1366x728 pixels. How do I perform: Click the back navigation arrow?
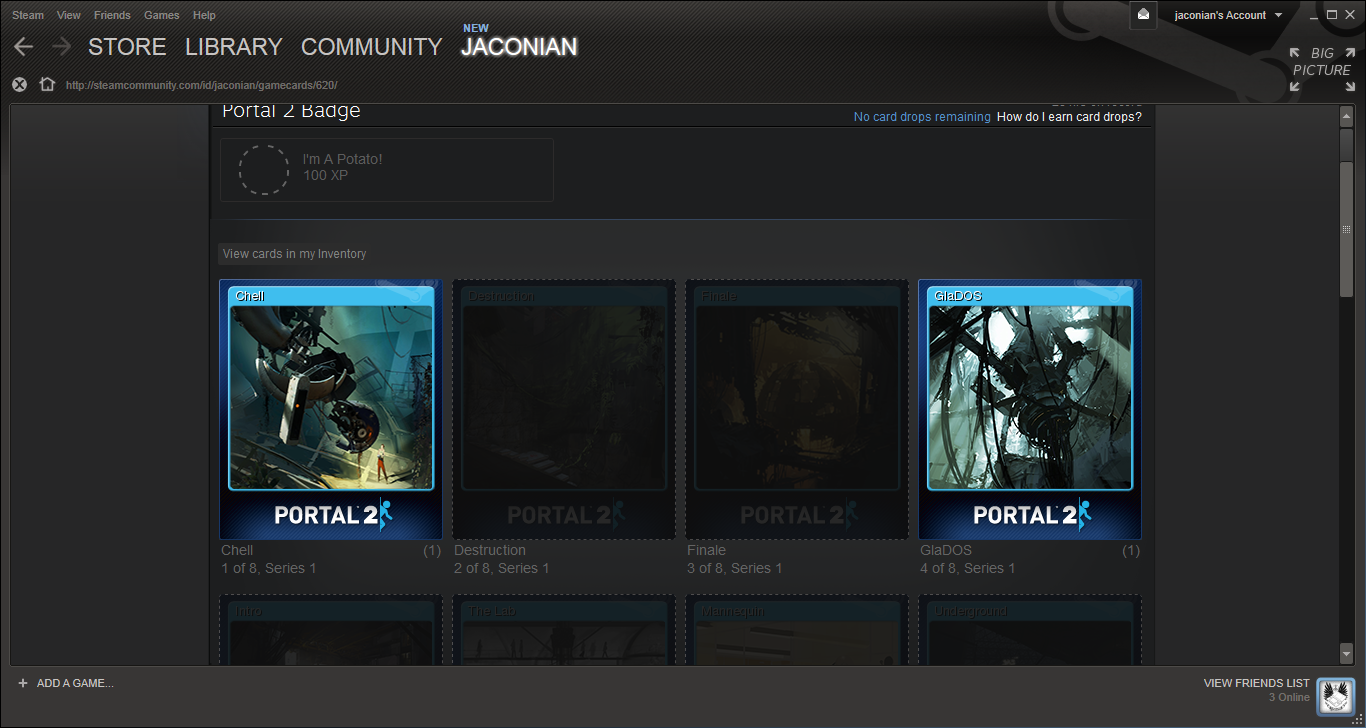click(x=22, y=46)
